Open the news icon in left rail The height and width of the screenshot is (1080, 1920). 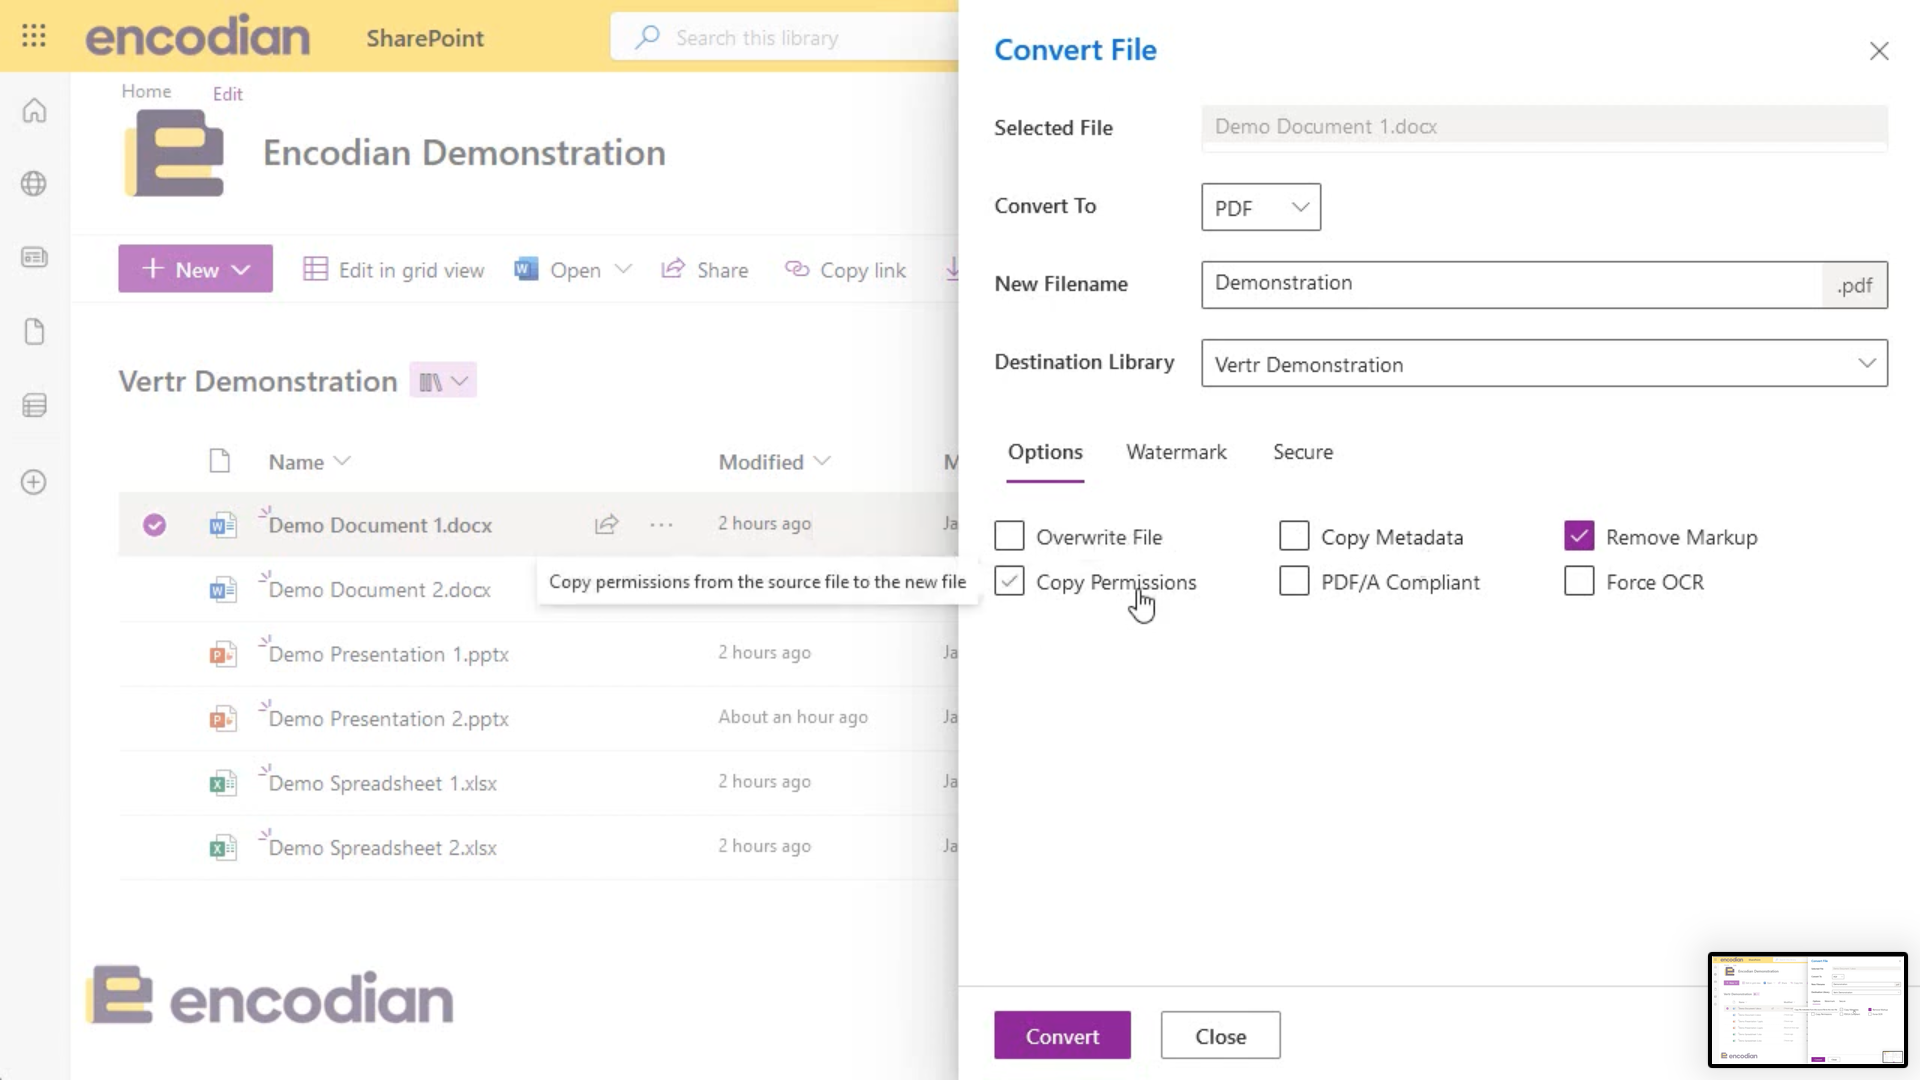34,258
